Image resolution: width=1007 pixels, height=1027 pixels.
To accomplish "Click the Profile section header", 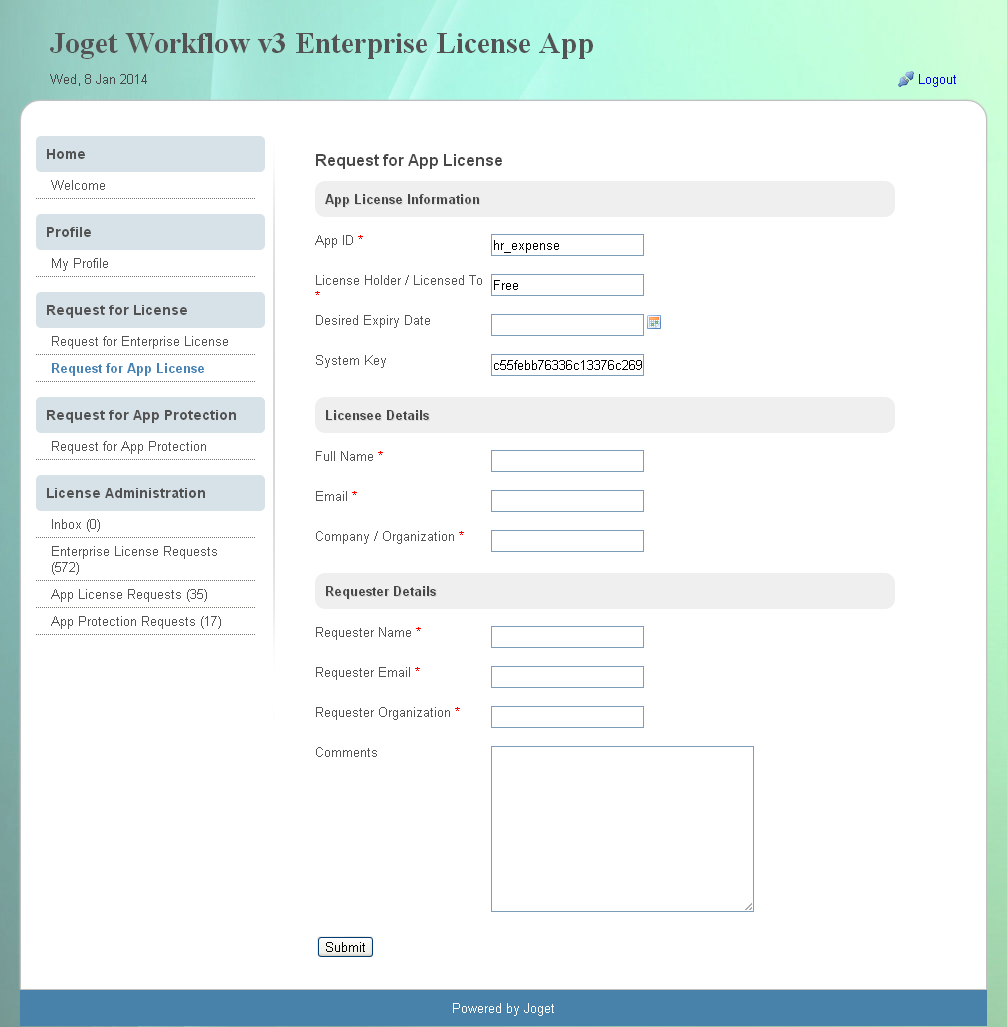I will coord(150,232).
